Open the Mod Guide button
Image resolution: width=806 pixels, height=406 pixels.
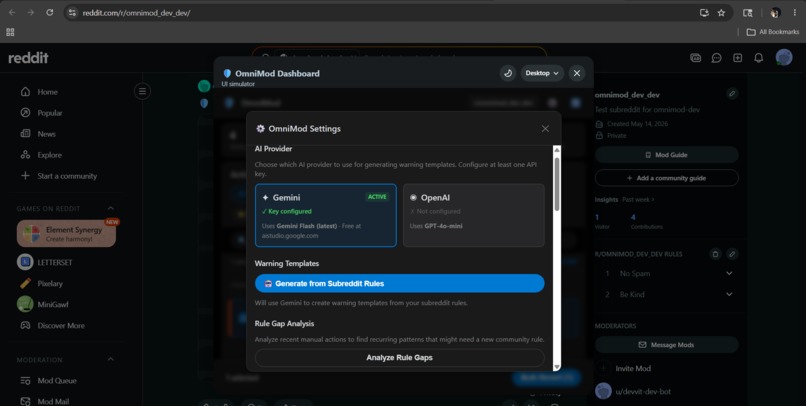(x=667, y=155)
